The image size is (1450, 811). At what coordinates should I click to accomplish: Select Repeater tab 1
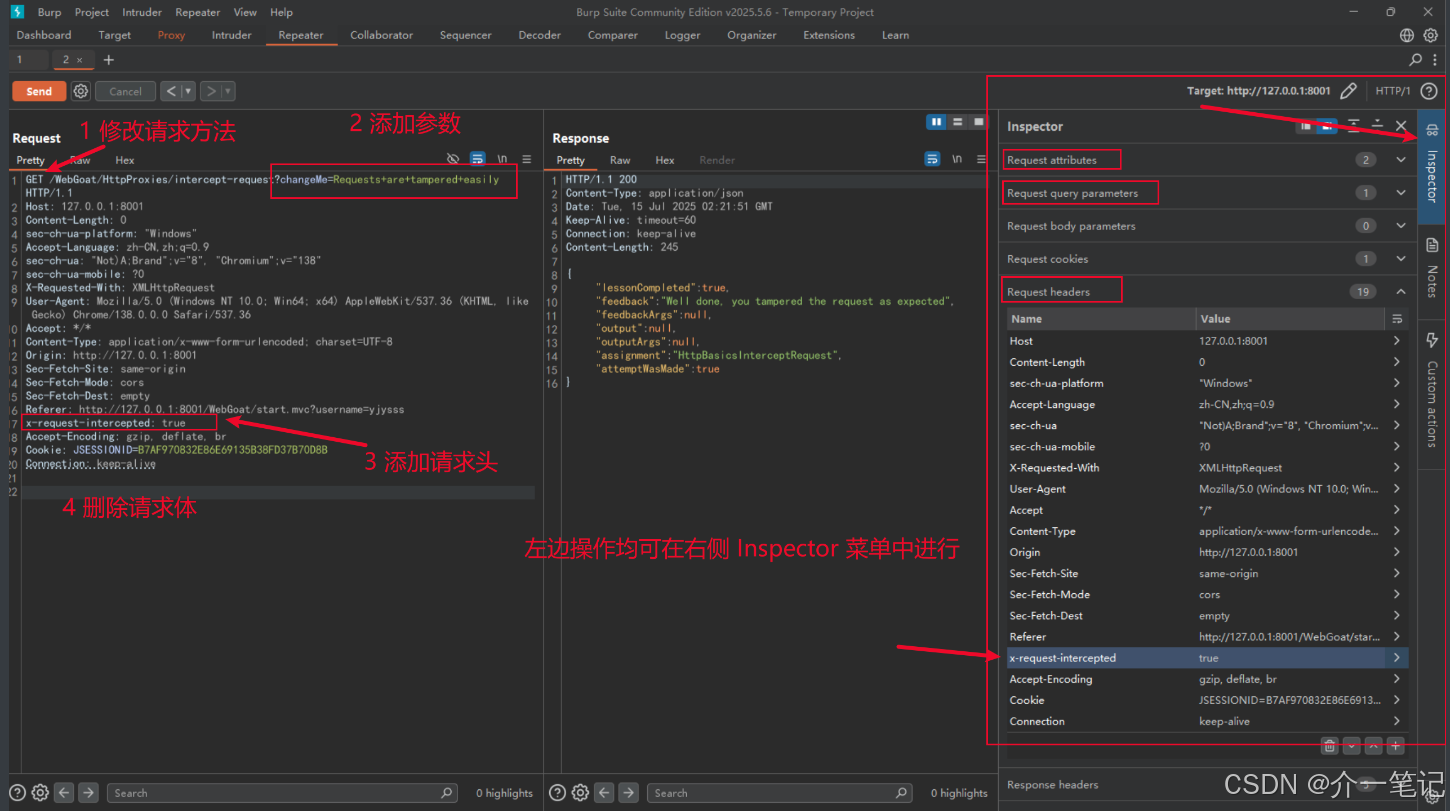(19, 60)
